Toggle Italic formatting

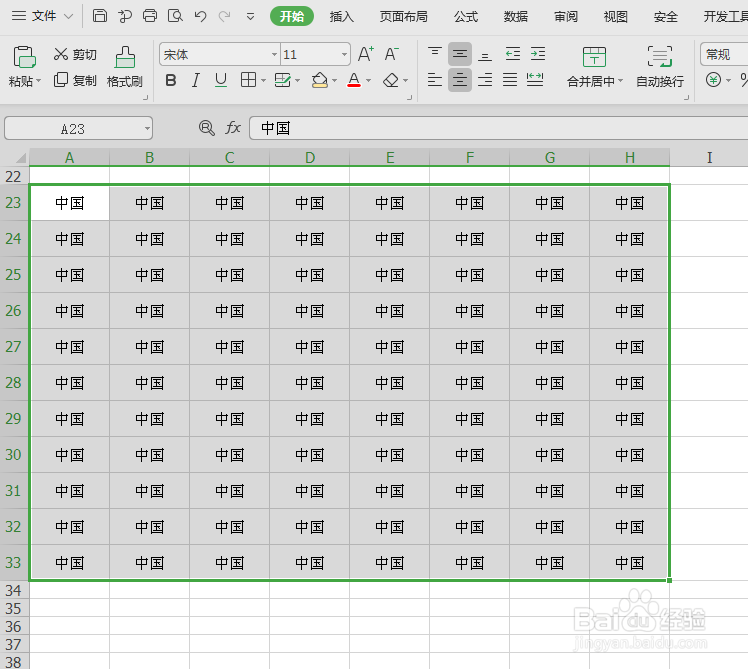pos(196,80)
